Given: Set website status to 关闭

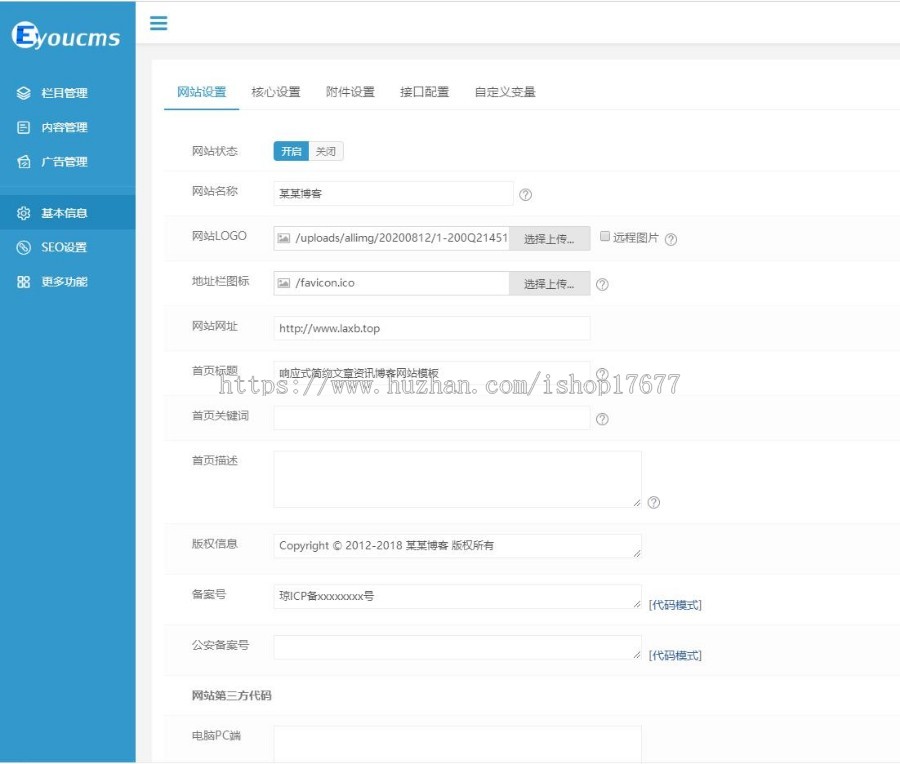Looking at the screenshot, I should click(x=325, y=151).
